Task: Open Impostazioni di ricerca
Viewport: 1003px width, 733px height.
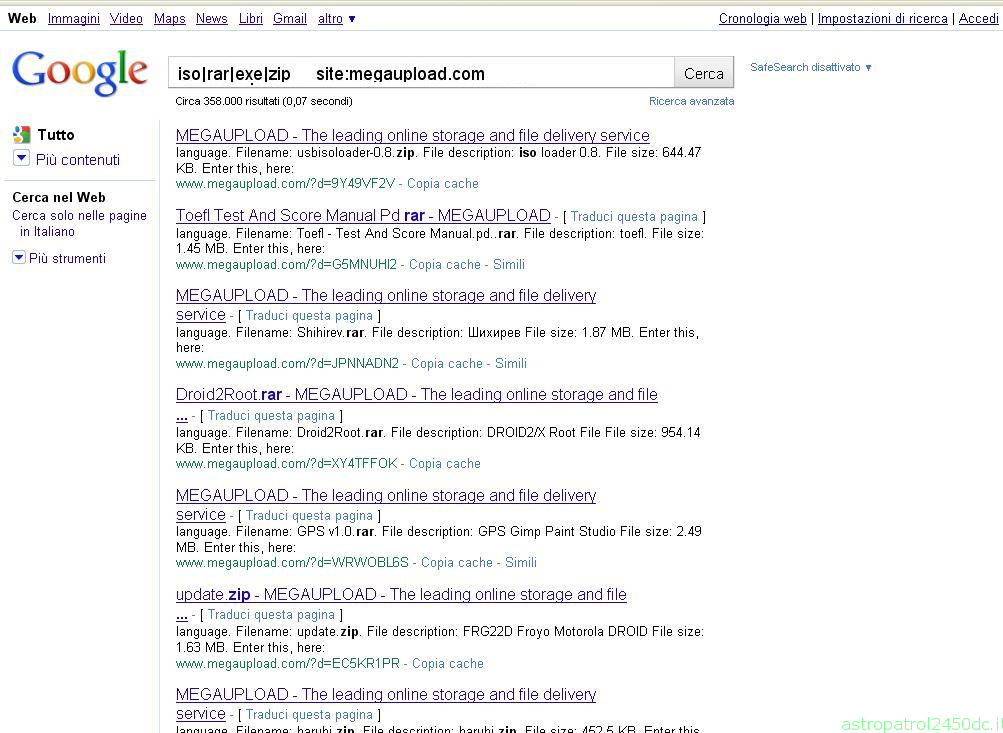Action: tap(883, 19)
